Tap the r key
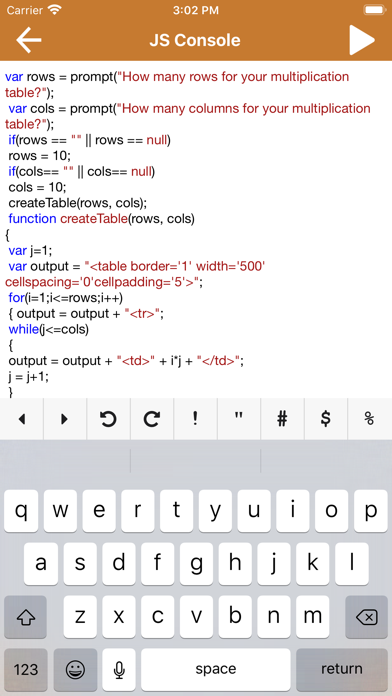Viewport: 392px width, 696px height. tap(138, 510)
